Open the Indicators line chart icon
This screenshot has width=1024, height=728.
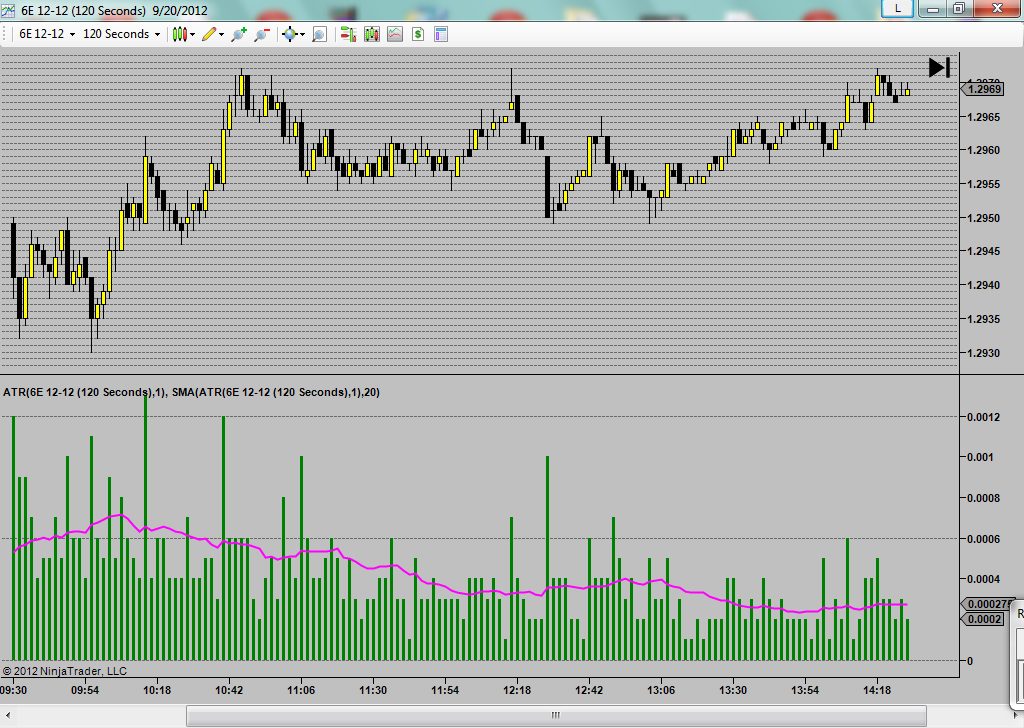(395, 34)
